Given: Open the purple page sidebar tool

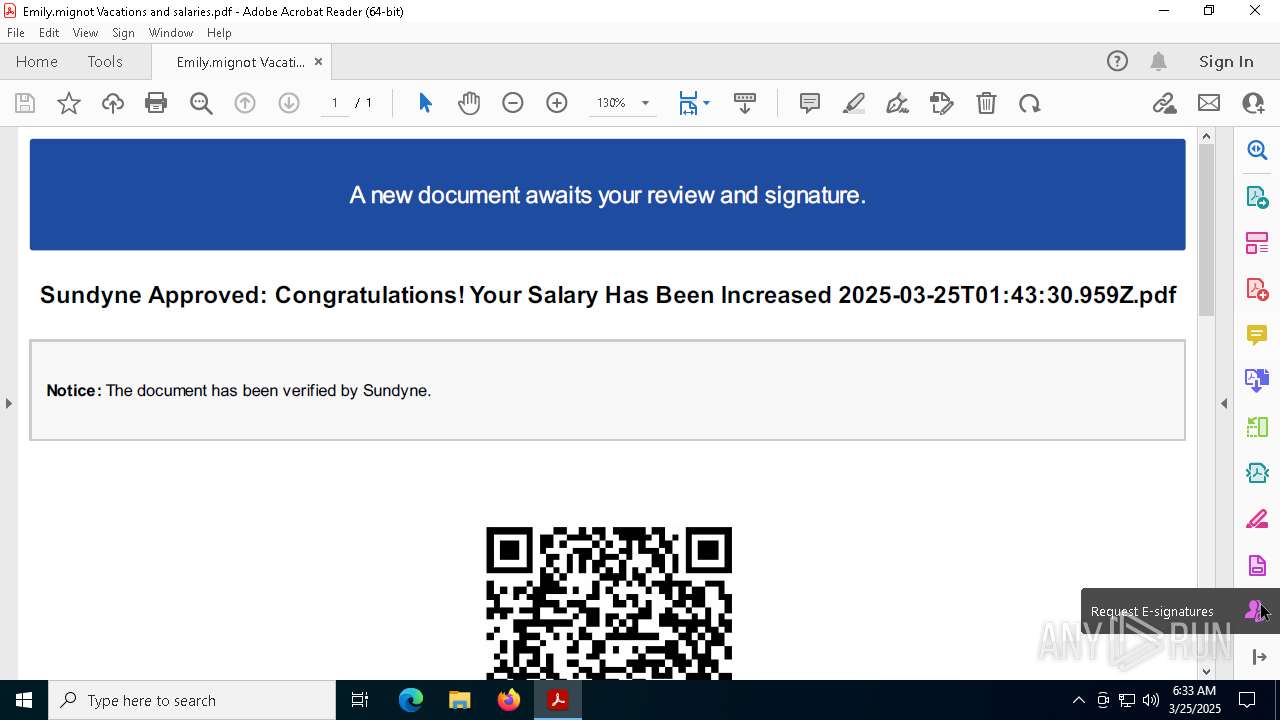Looking at the screenshot, I should [1257, 565].
